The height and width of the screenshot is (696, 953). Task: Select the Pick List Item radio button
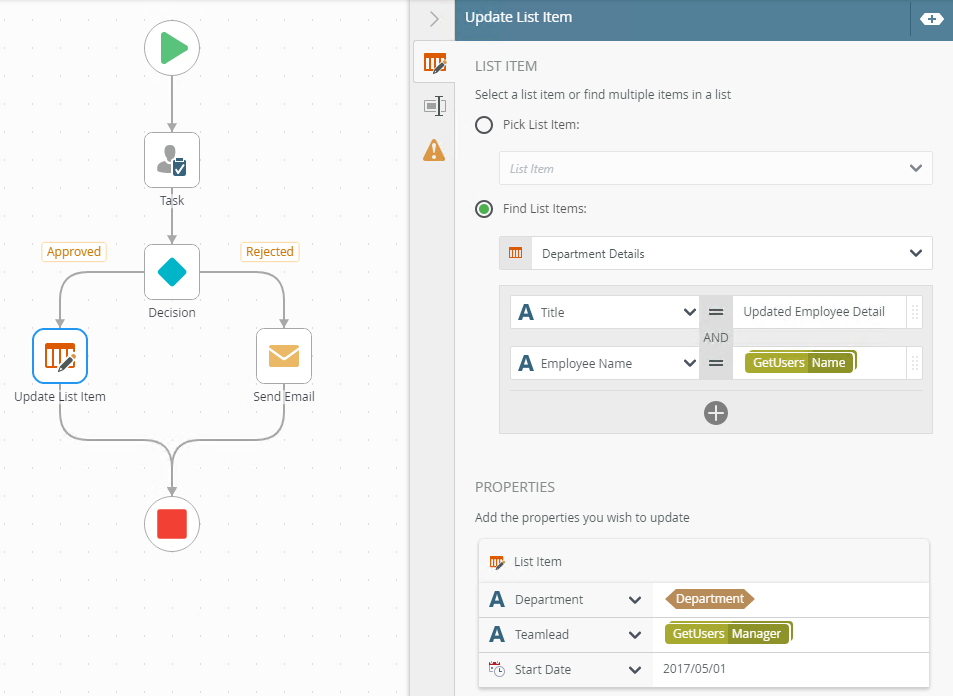coord(484,125)
